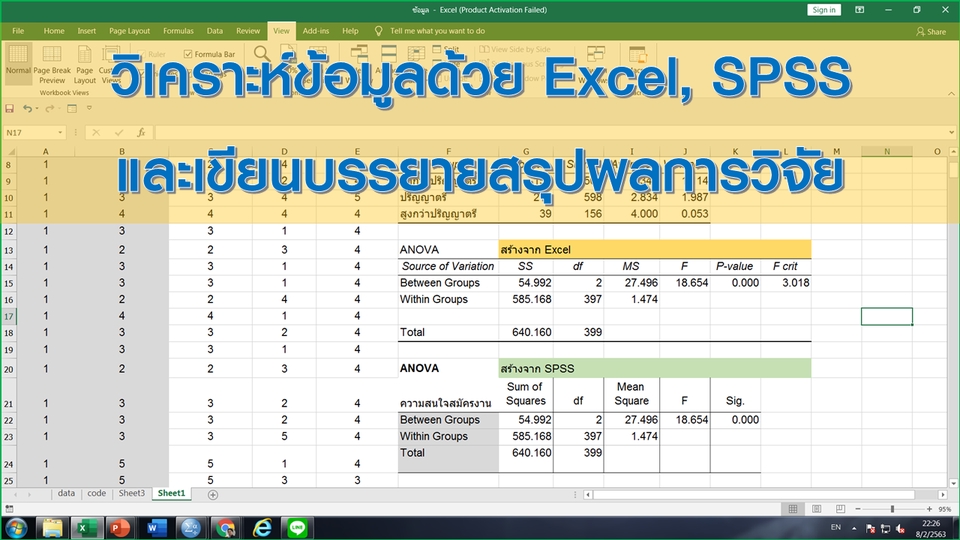This screenshot has height=540, width=960.
Task: Add a new sheet with plus icon
Action: point(212,495)
